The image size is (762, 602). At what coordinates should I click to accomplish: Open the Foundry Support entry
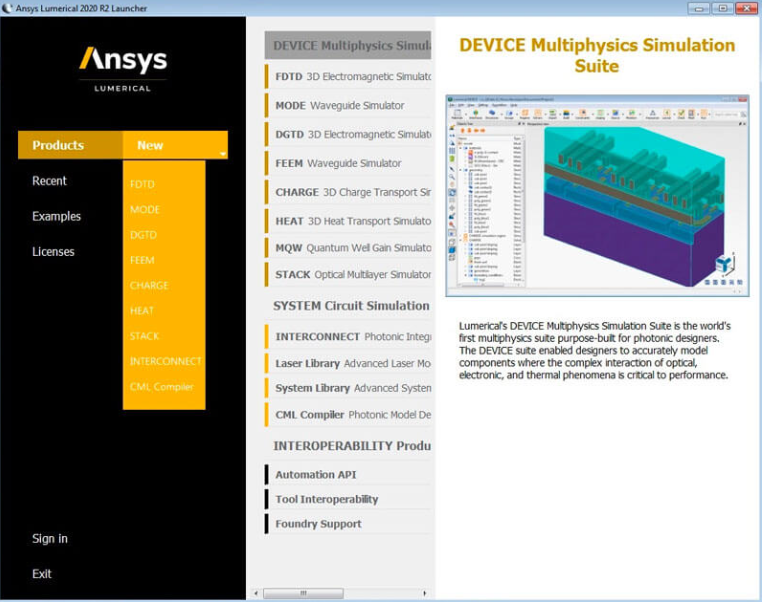pyautogui.click(x=348, y=524)
